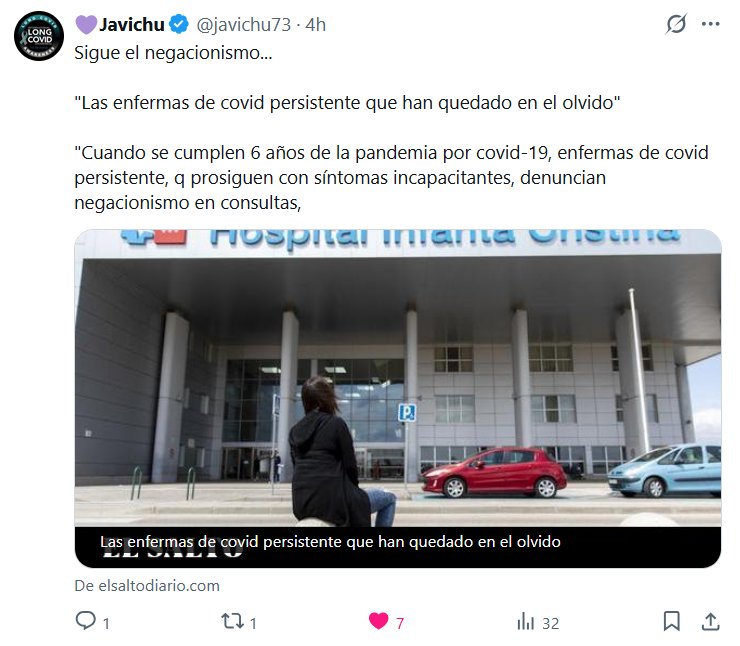The height and width of the screenshot is (646, 740).
Task: Open the Hospital Infanta Cristina article image
Action: [x=398, y=378]
